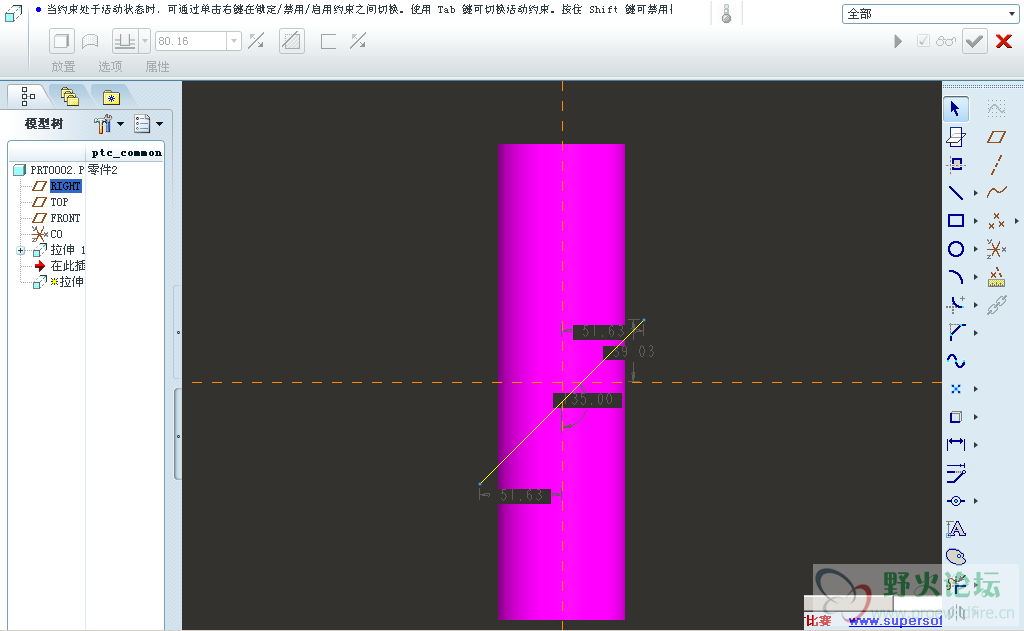
Task: Open the 放置 placement panel
Action: pos(63,67)
